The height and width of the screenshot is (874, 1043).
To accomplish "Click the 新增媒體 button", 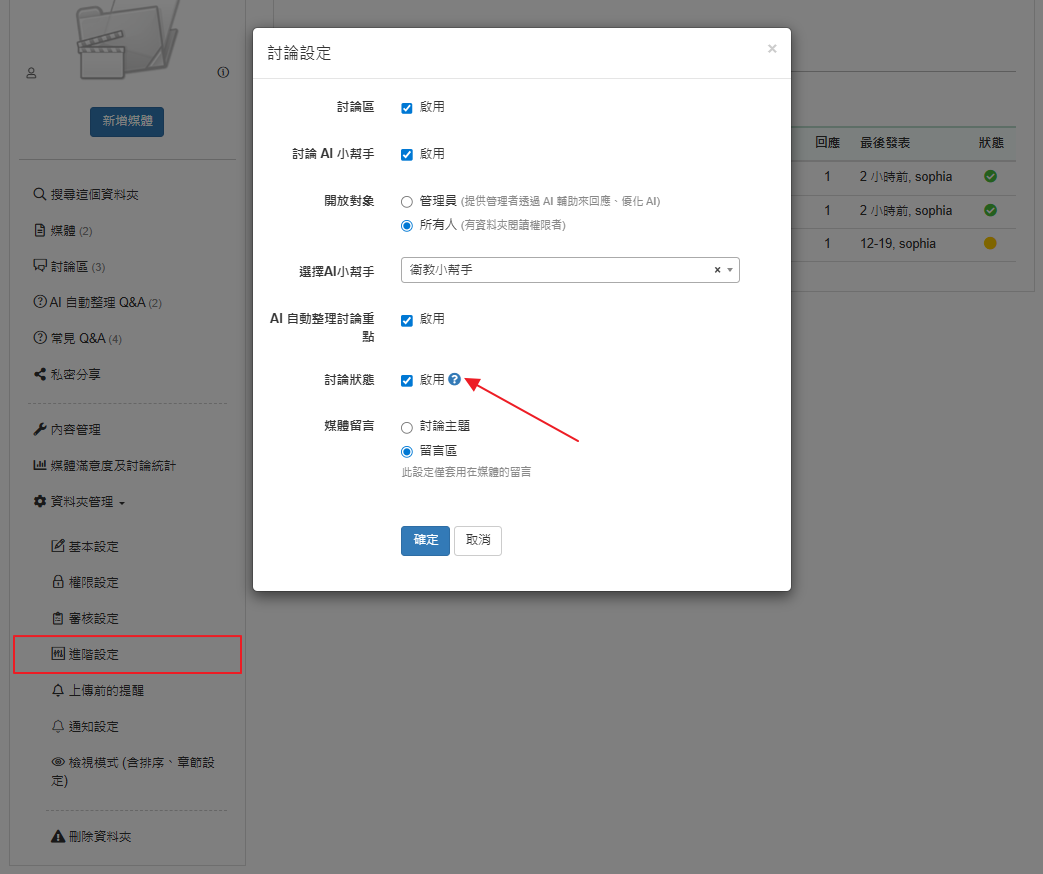I will click(127, 121).
